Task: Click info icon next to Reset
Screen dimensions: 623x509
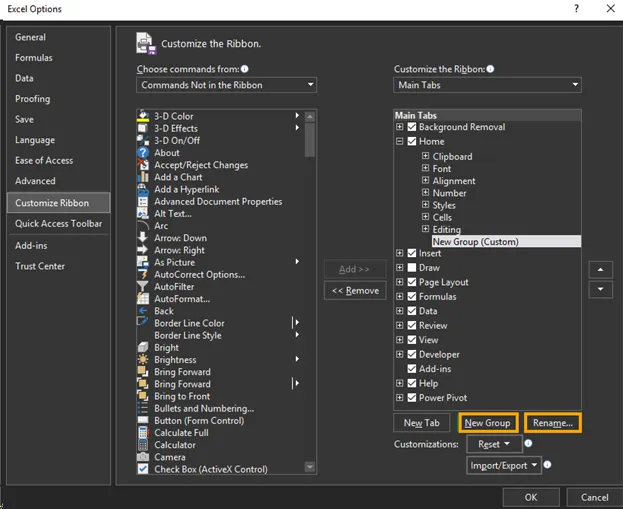Action: tap(528, 443)
